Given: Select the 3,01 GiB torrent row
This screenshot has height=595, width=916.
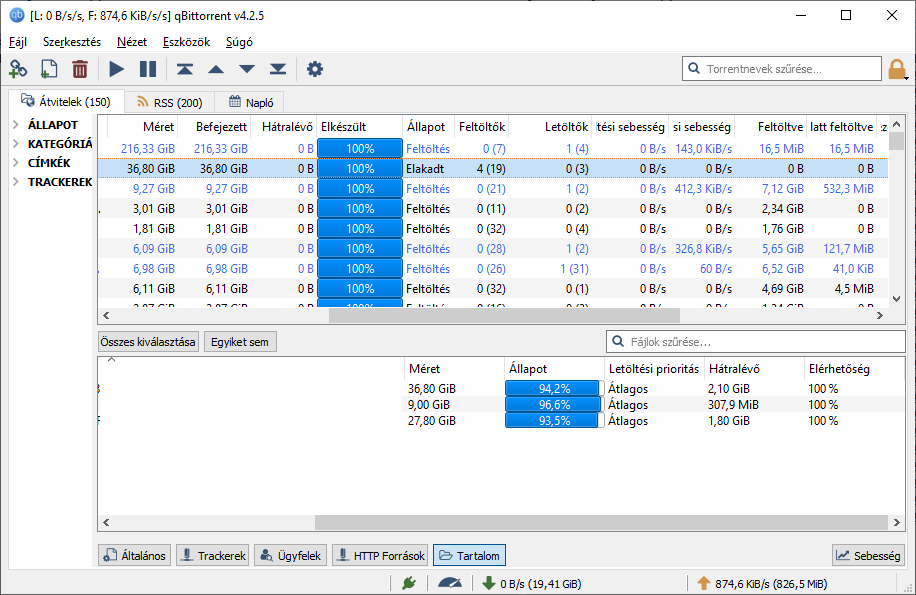Looking at the screenshot, I should [x=492, y=208].
